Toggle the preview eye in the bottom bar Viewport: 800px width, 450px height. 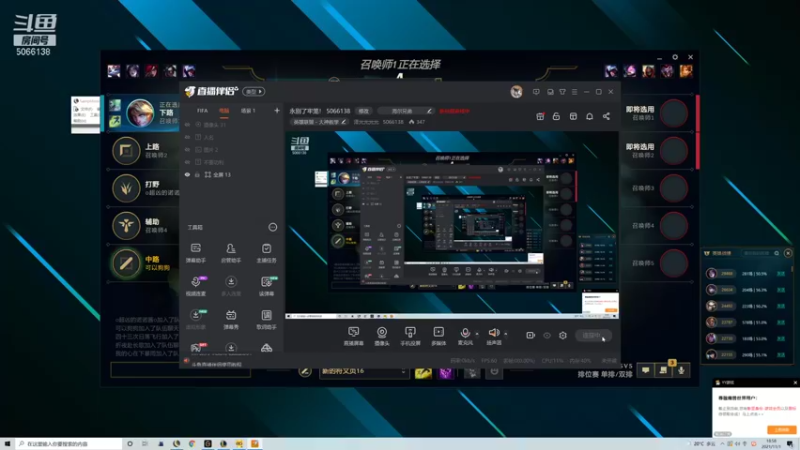547,335
